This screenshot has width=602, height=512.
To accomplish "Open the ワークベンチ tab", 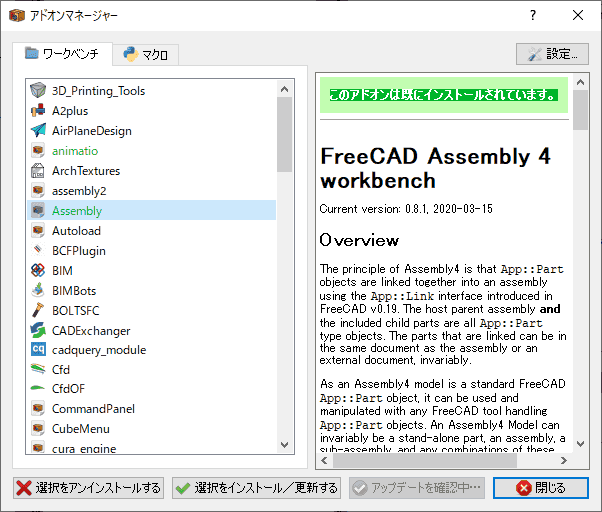I will coord(62,54).
